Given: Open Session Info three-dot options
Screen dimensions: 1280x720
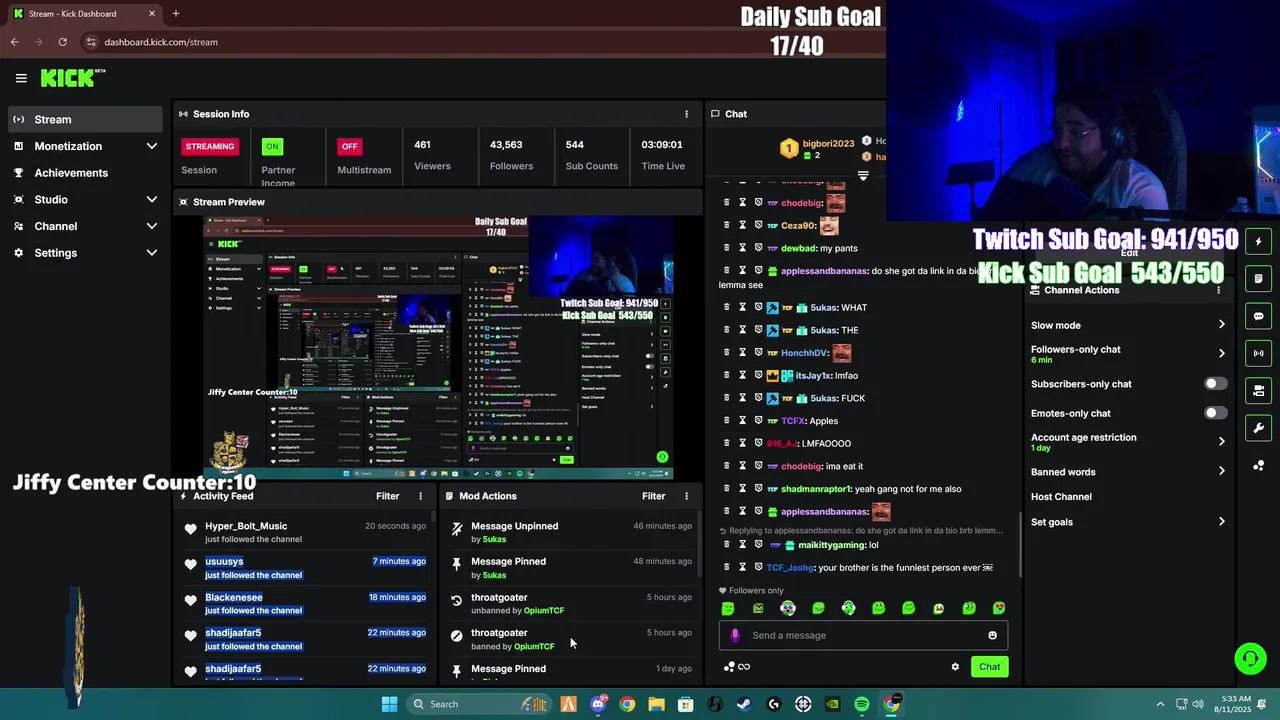Looking at the screenshot, I should [686, 114].
